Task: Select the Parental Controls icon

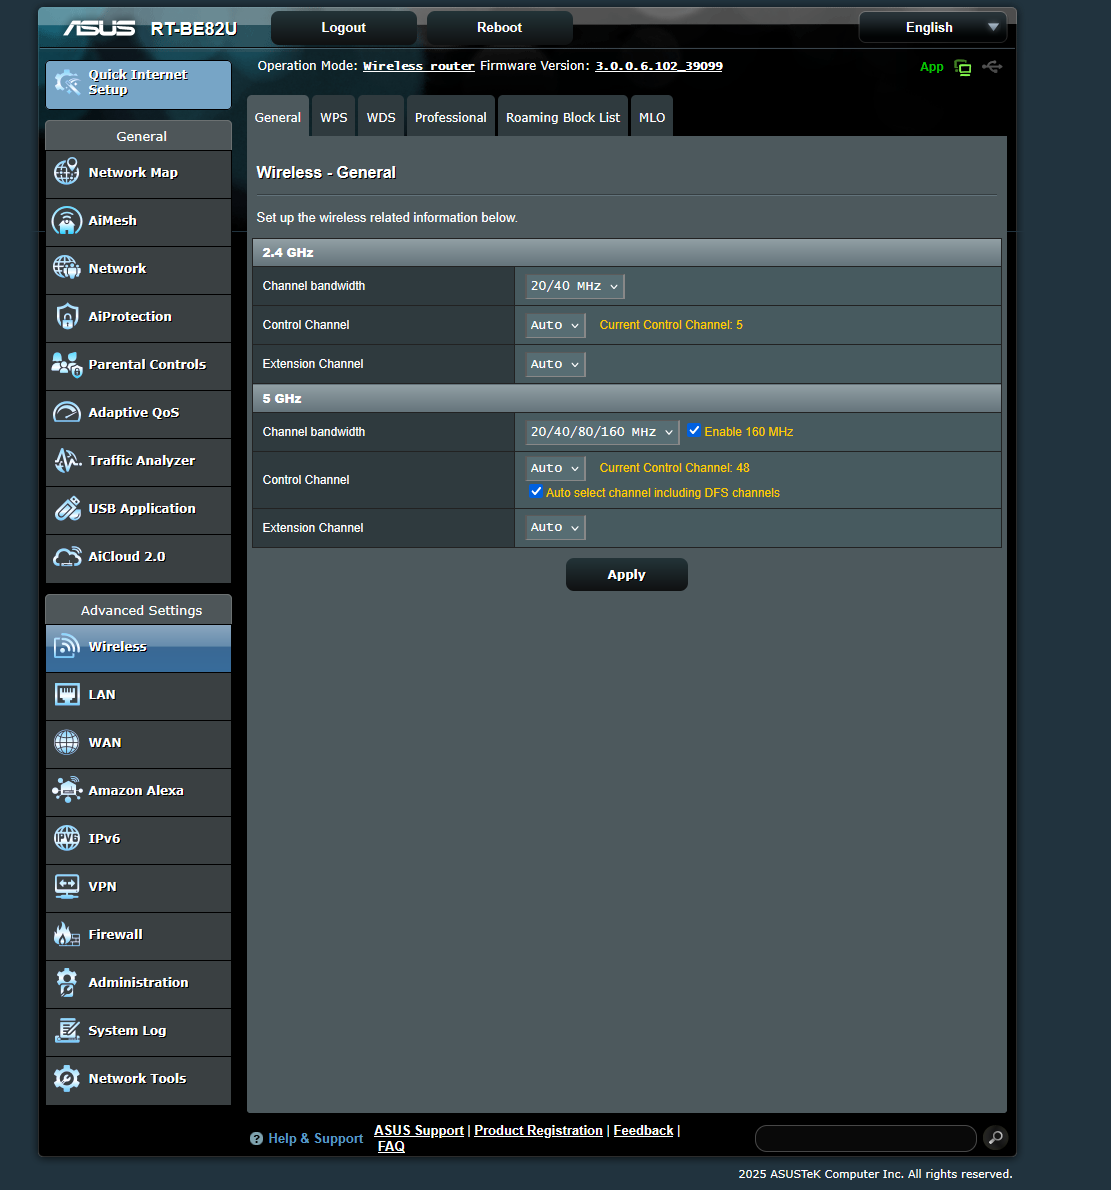Action: (67, 364)
